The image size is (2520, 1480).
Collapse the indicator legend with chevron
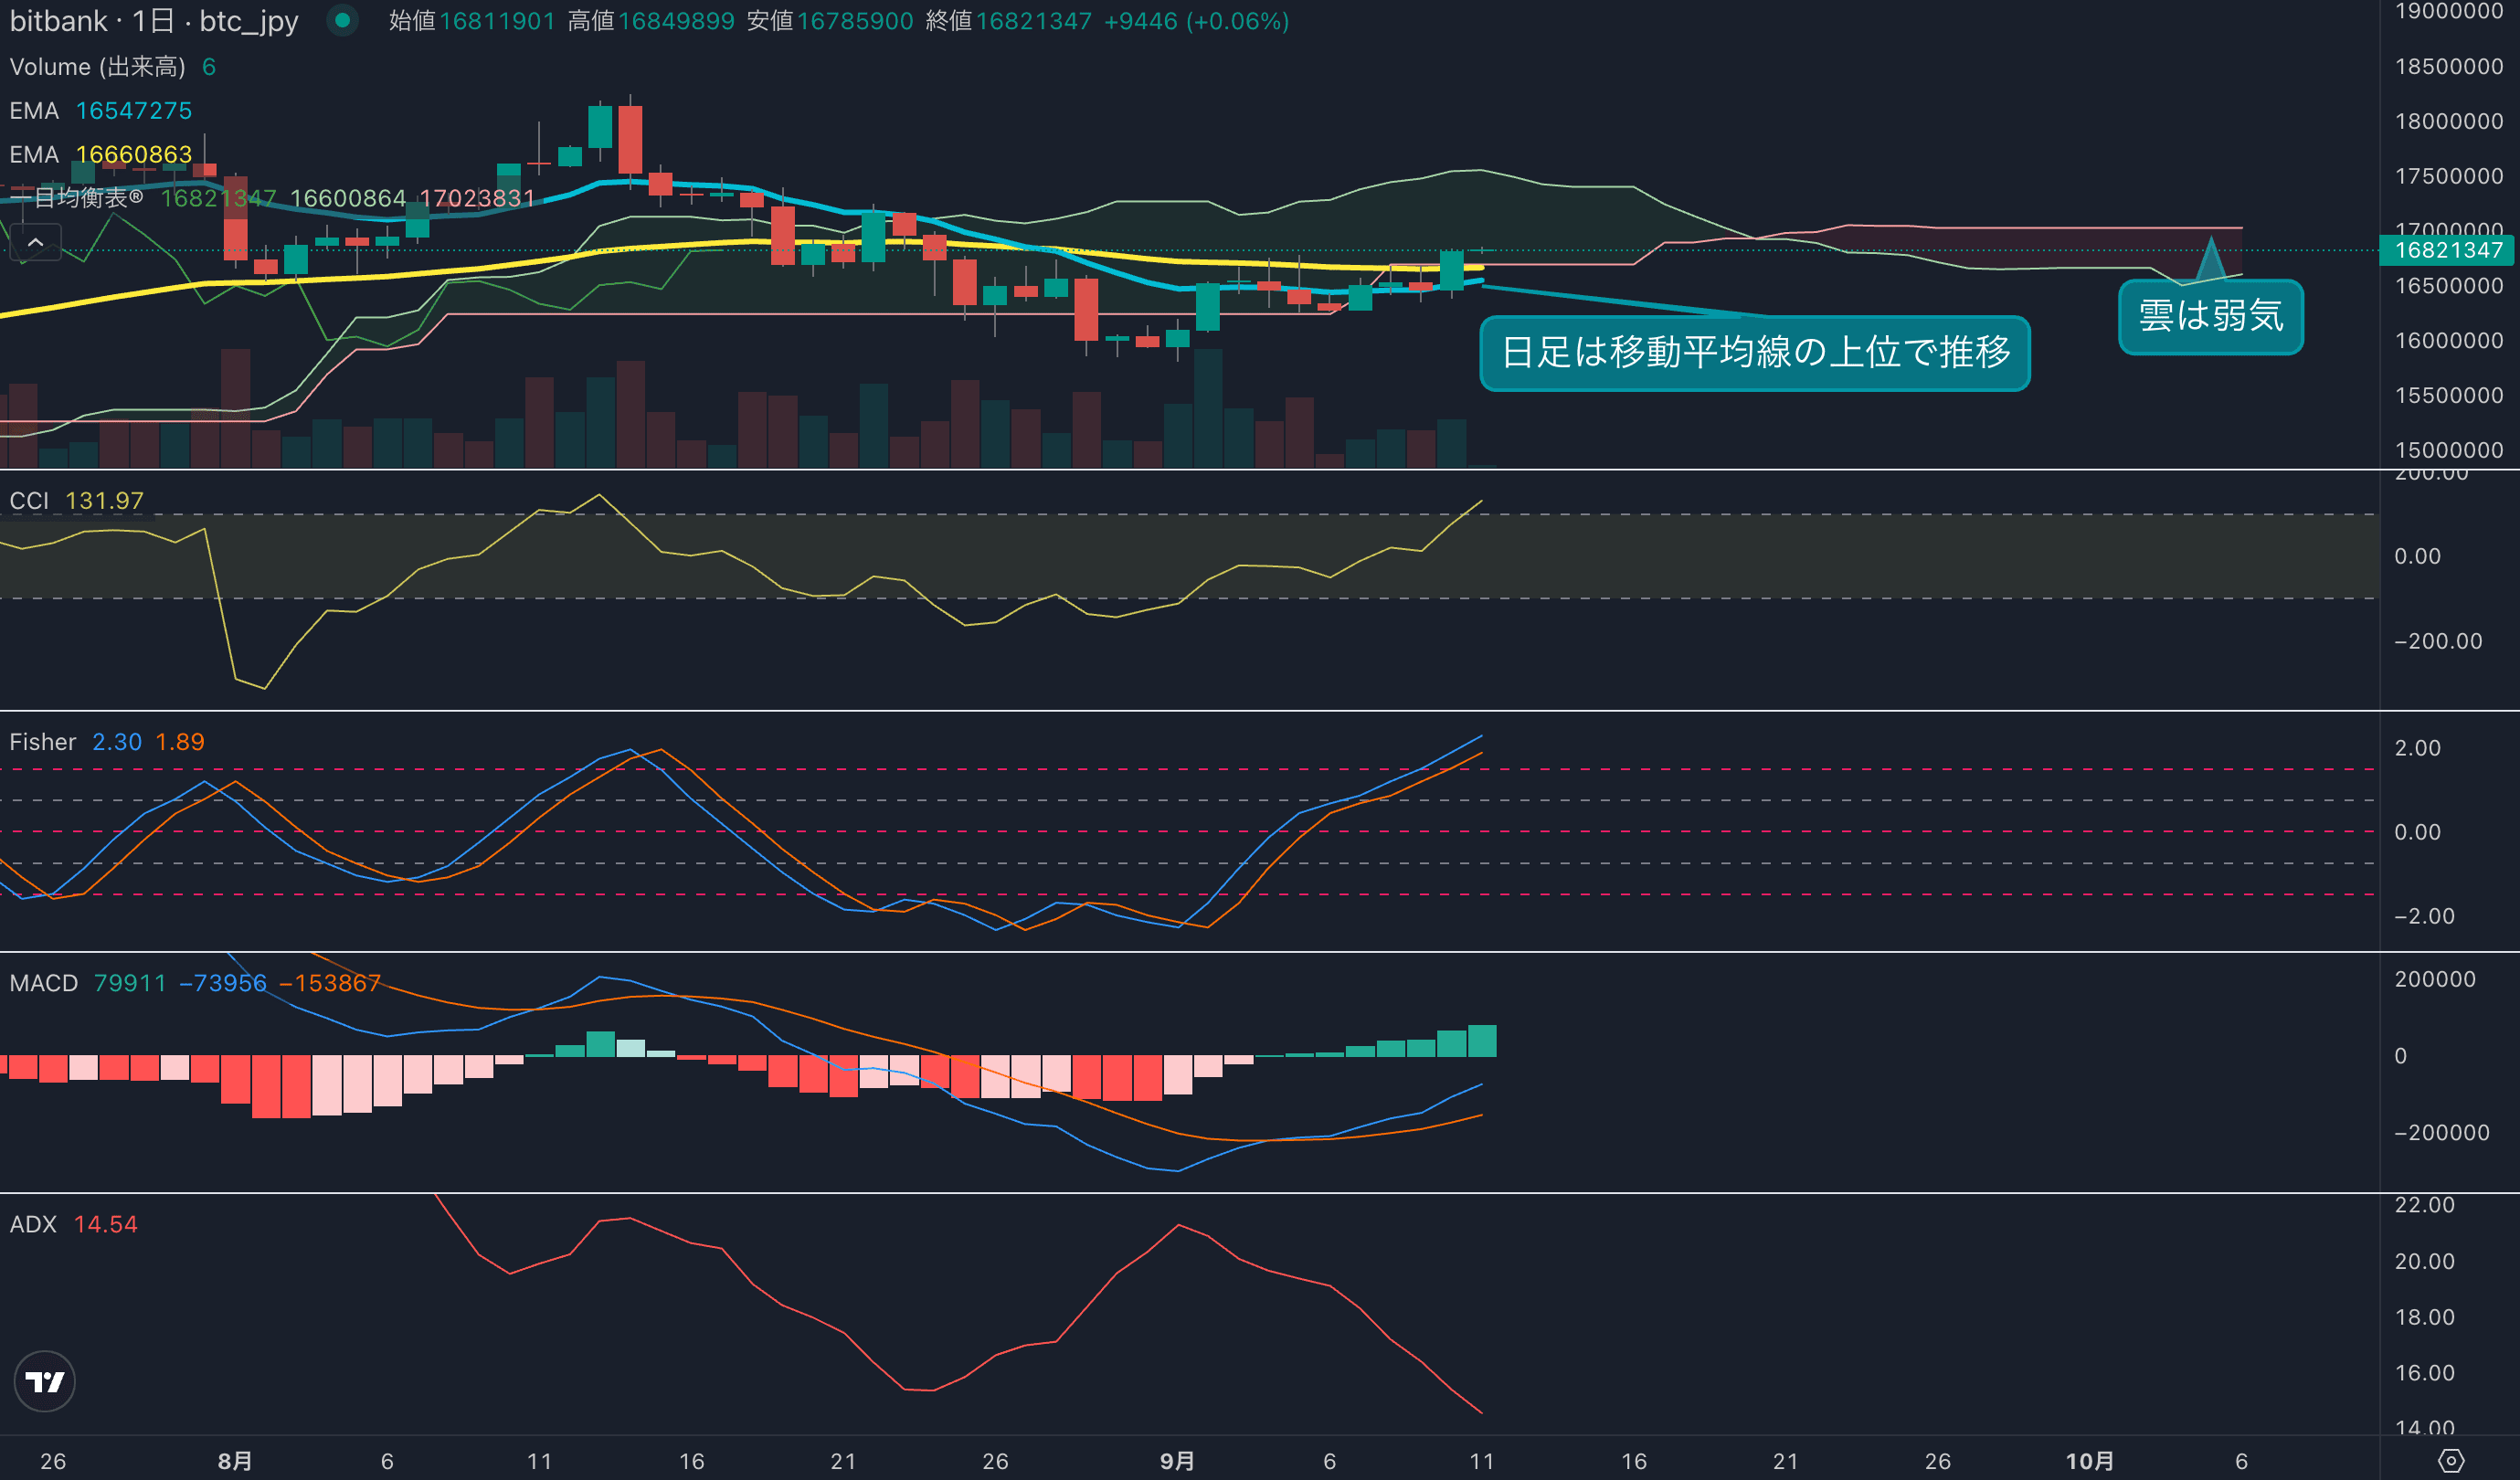(x=35, y=243)
